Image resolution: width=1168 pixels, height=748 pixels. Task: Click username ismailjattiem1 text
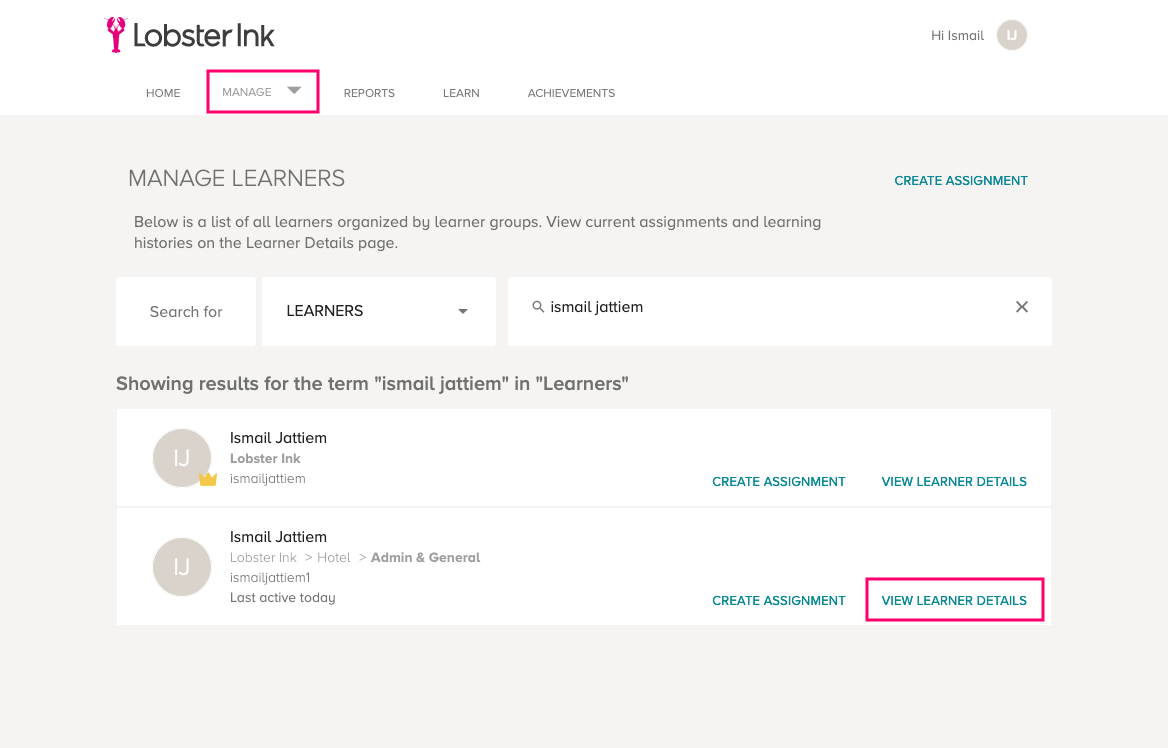(x=270, y=577)
